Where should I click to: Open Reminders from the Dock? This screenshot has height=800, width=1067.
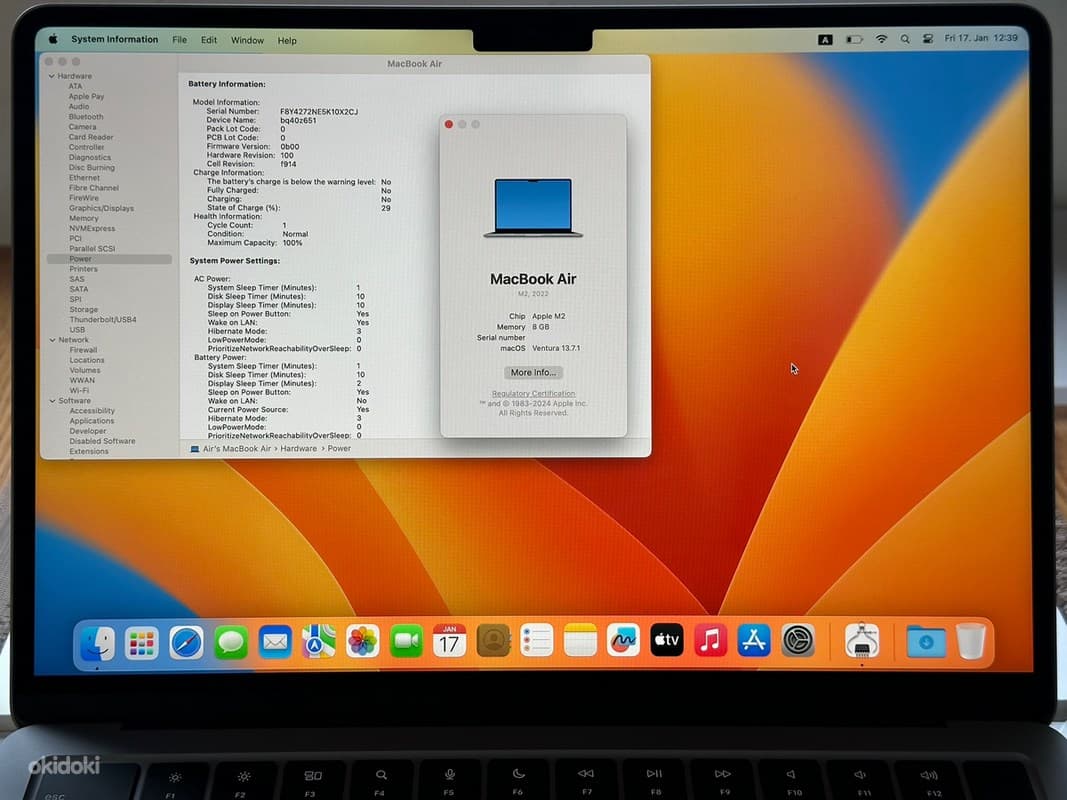(537, 641)
